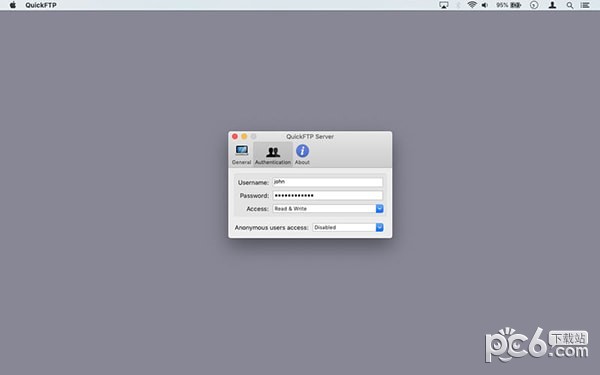Open the user account menu icon
This screenshot has width=600, height=375.
[x=552, y=5]
